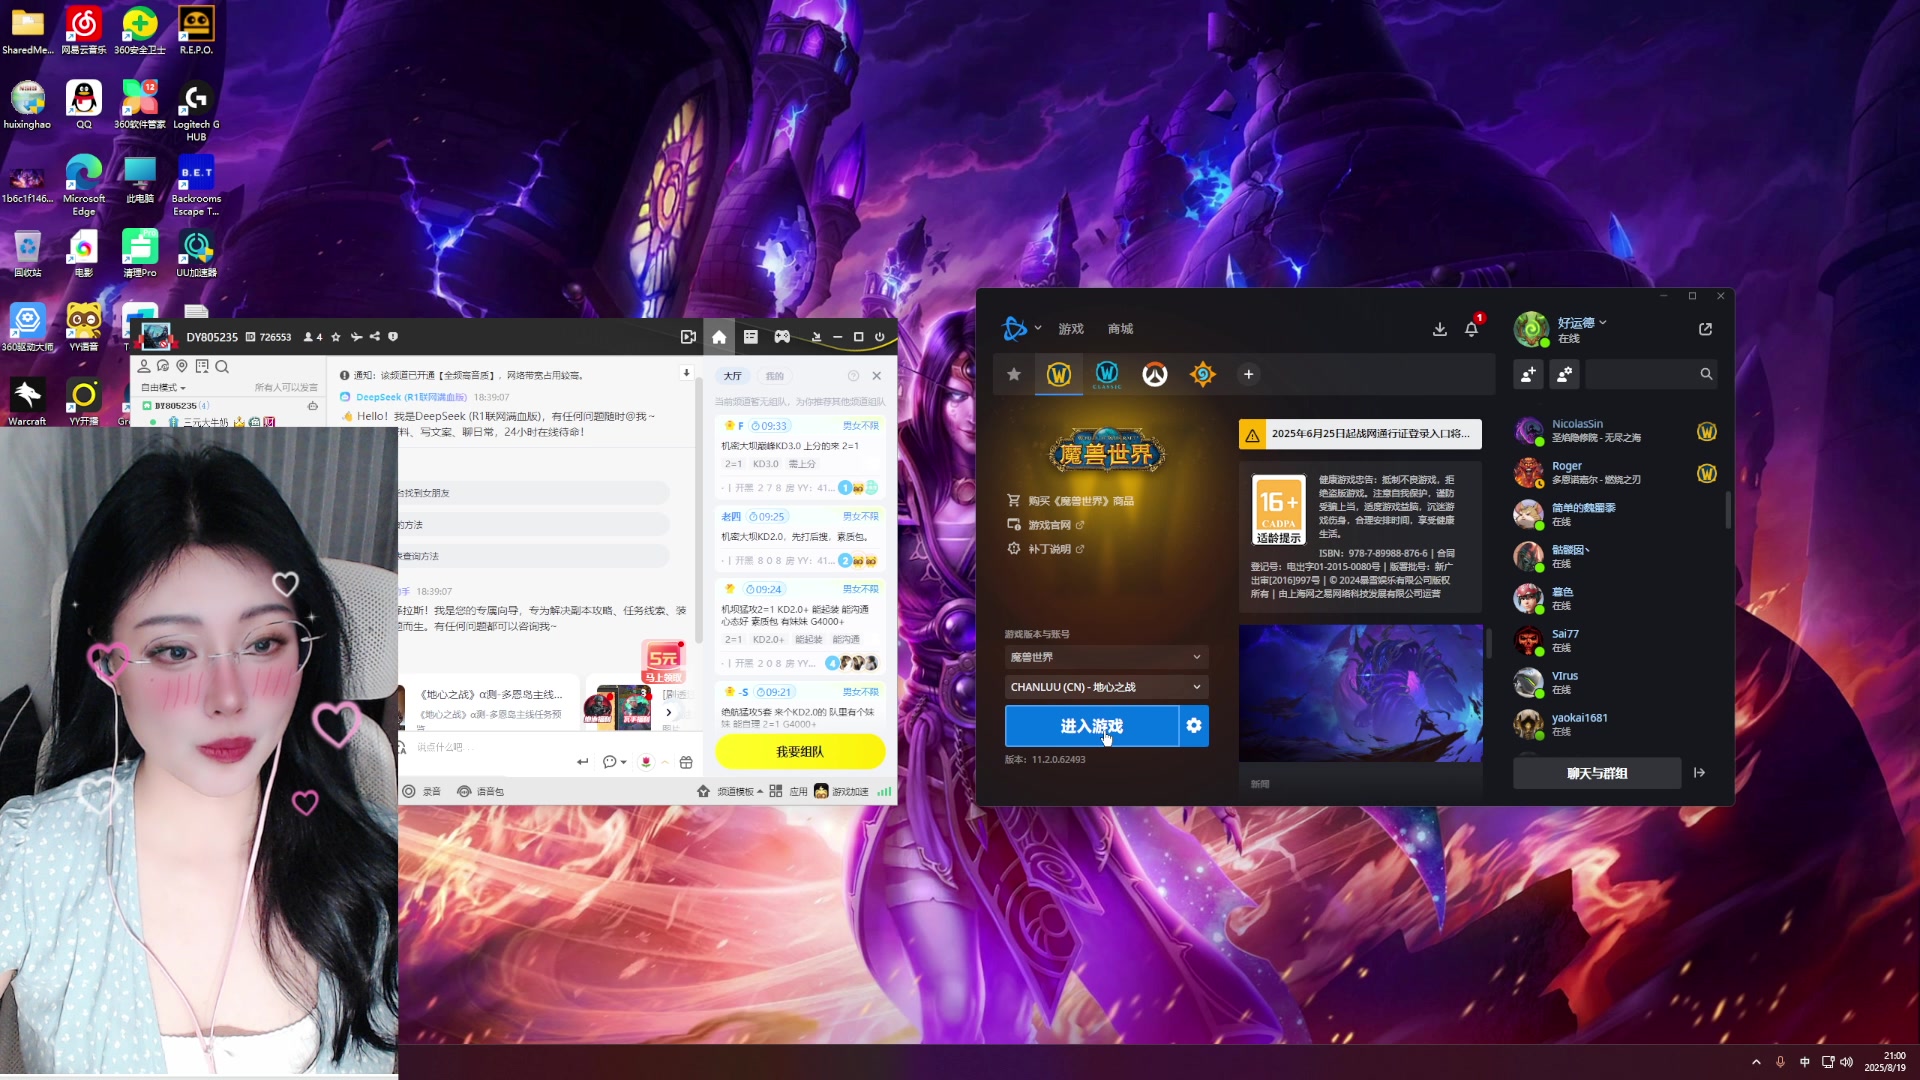Expand the 魔兽世界 game version dropdown
1920x1080 pixels.
pos(1106,657)
